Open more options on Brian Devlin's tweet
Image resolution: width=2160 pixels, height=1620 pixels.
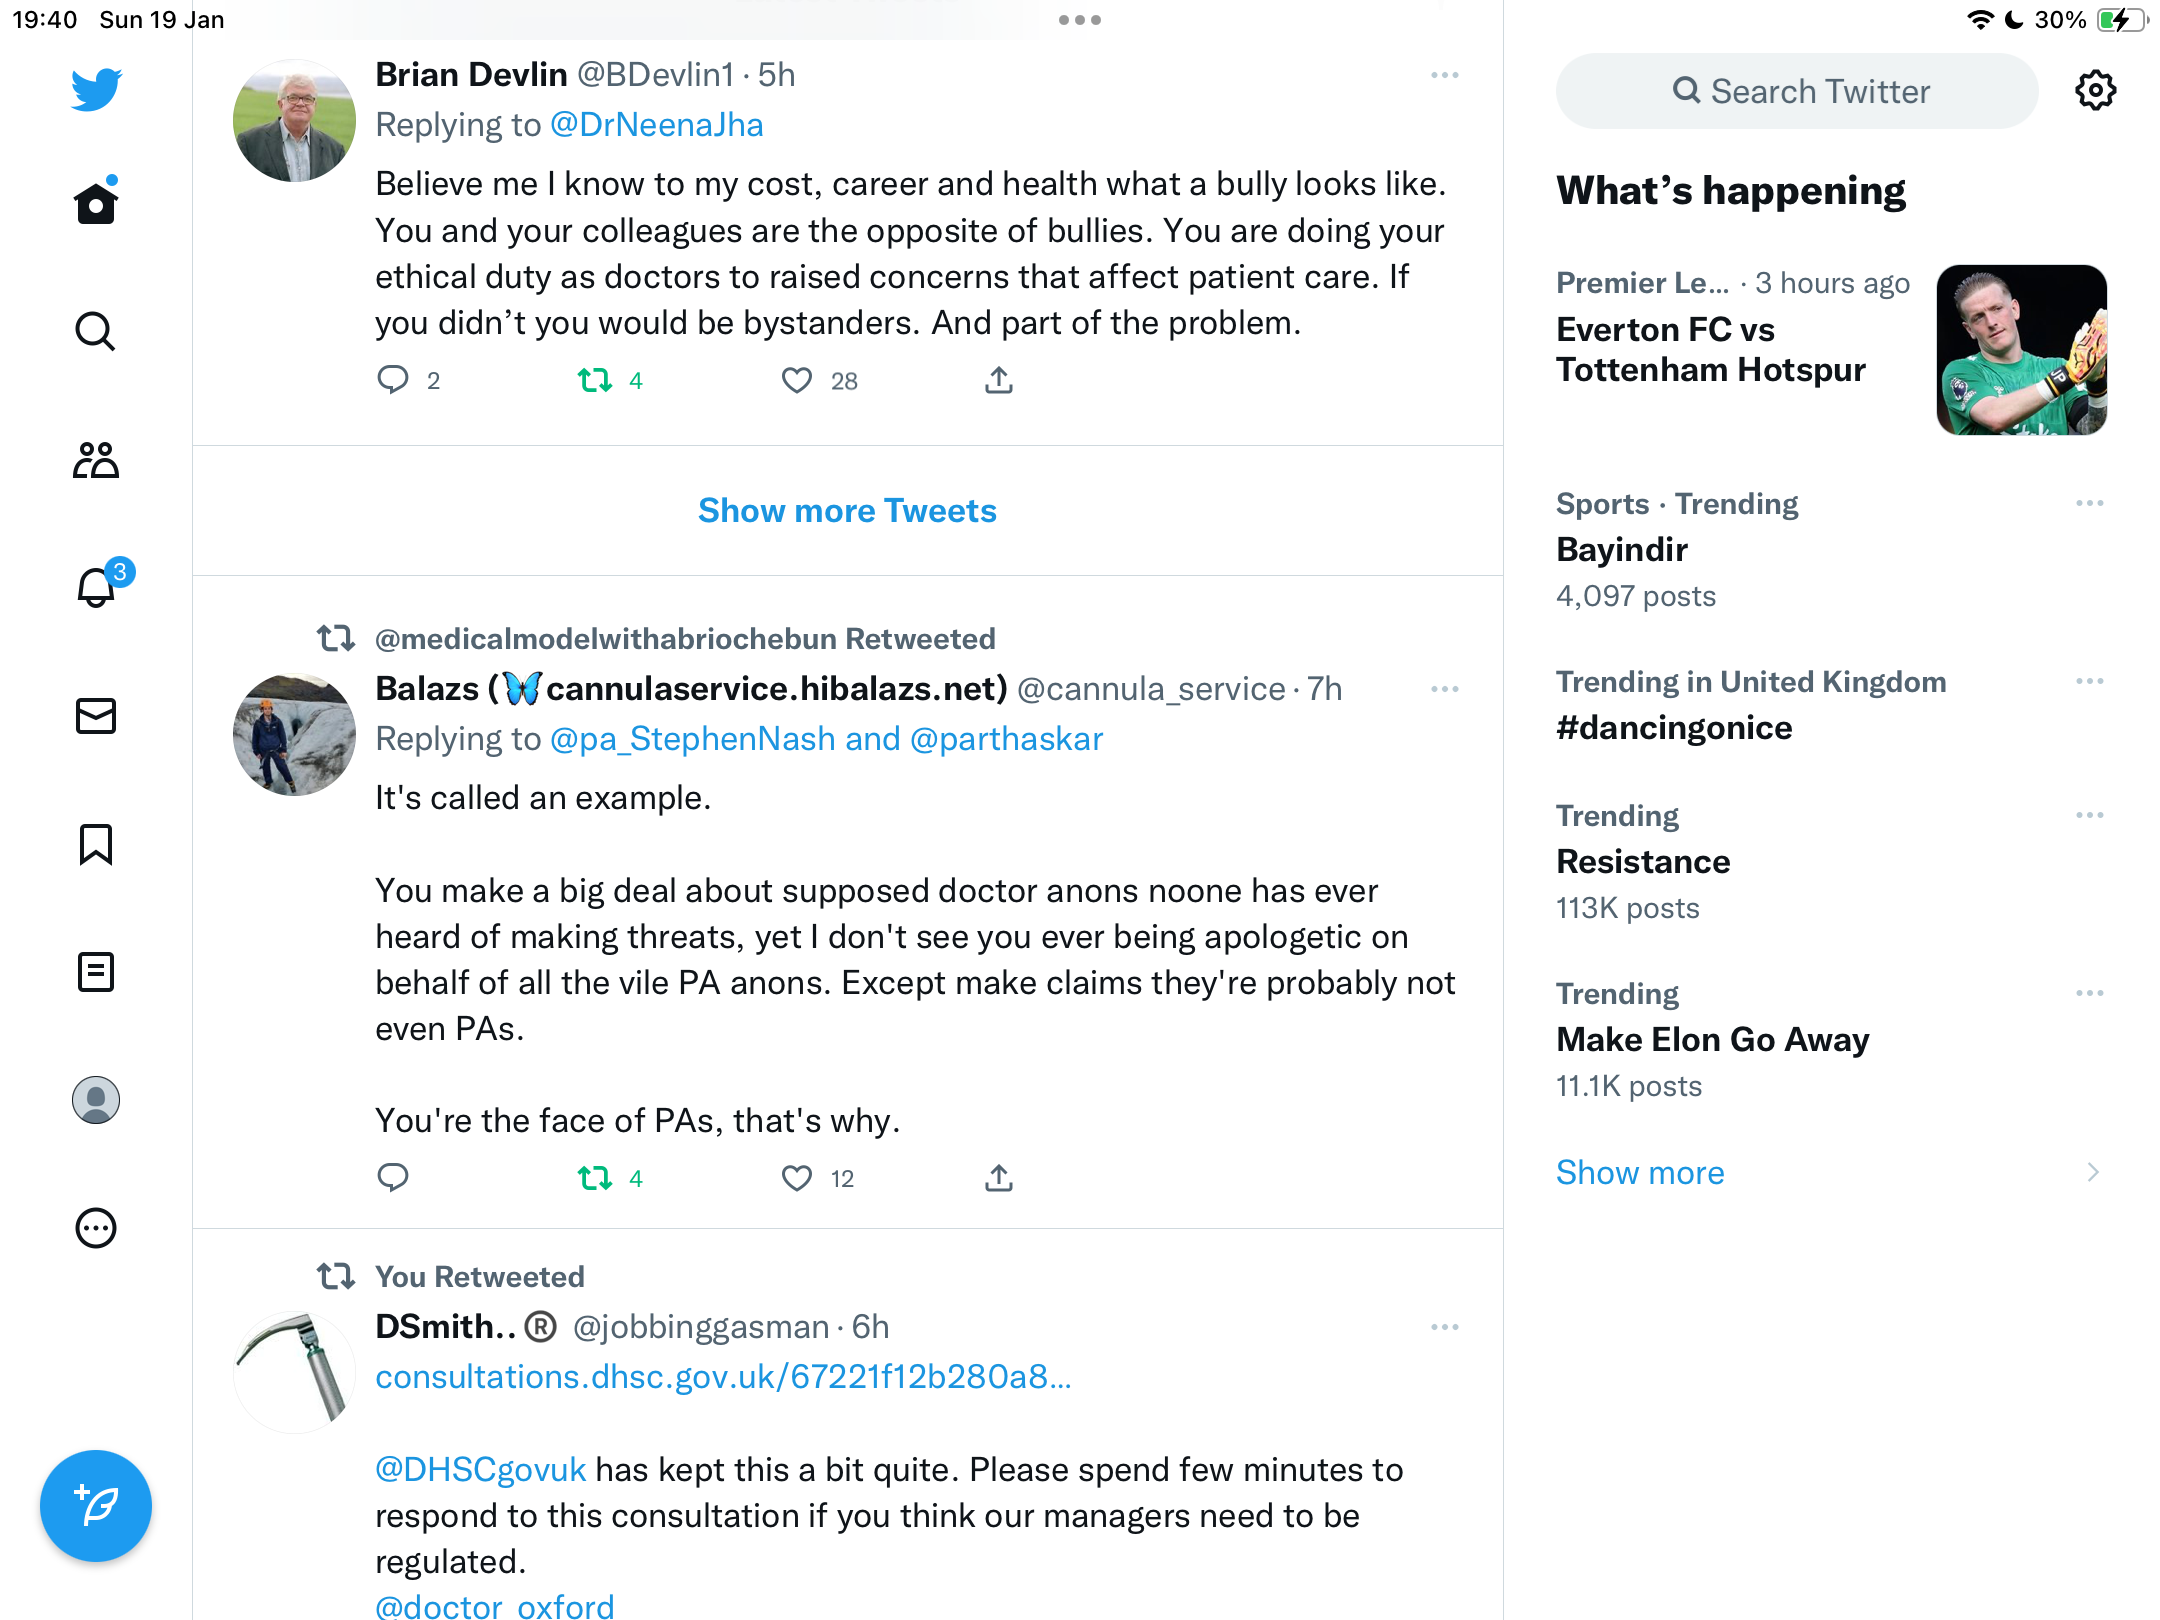coord(1445,75)
